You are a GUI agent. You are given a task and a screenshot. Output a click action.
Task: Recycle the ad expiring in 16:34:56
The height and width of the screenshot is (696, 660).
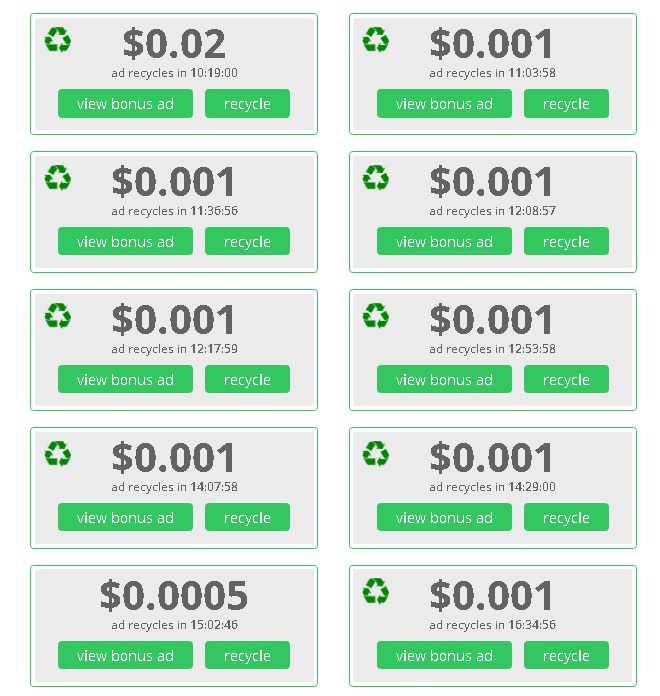tap(566, 655)
